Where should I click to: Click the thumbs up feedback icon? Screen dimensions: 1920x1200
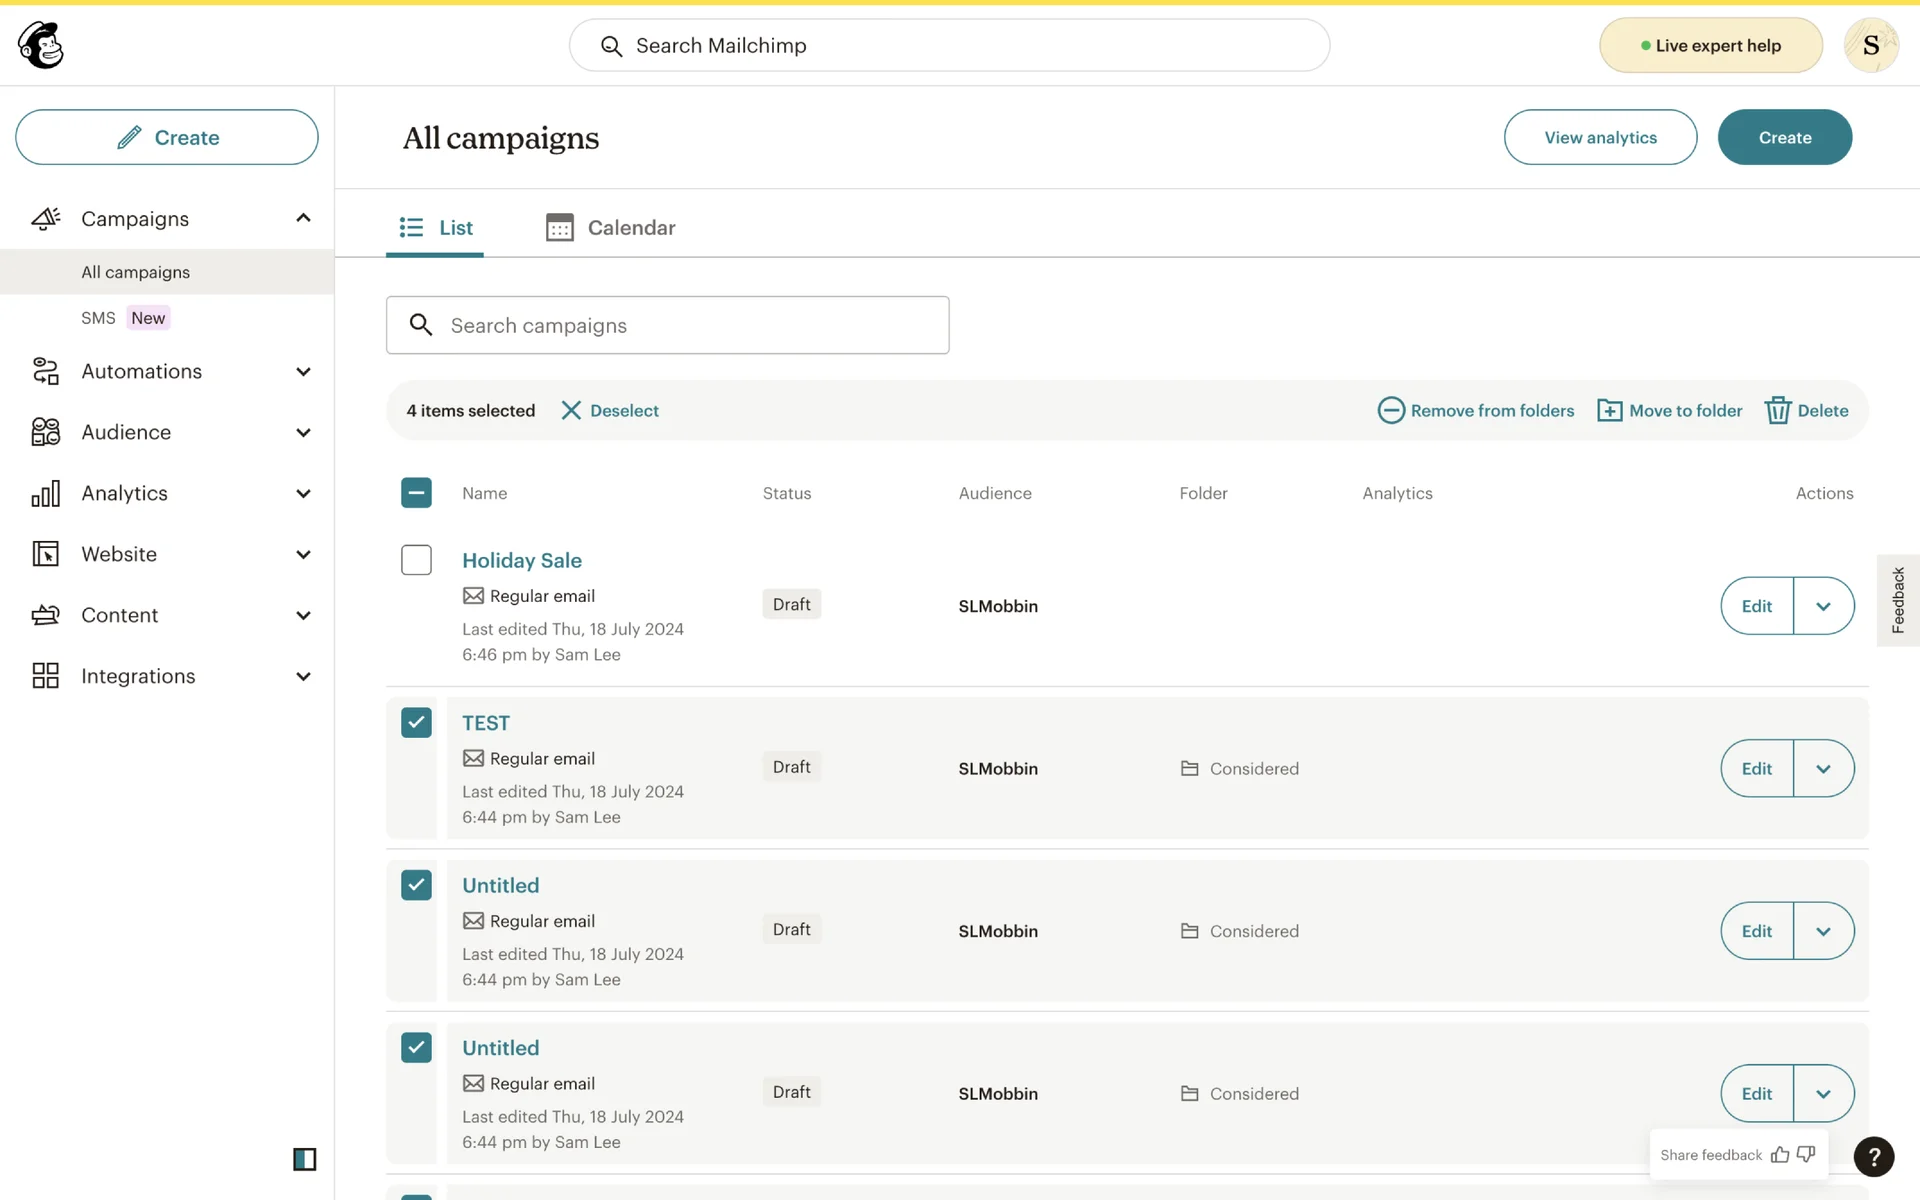1780,1155
